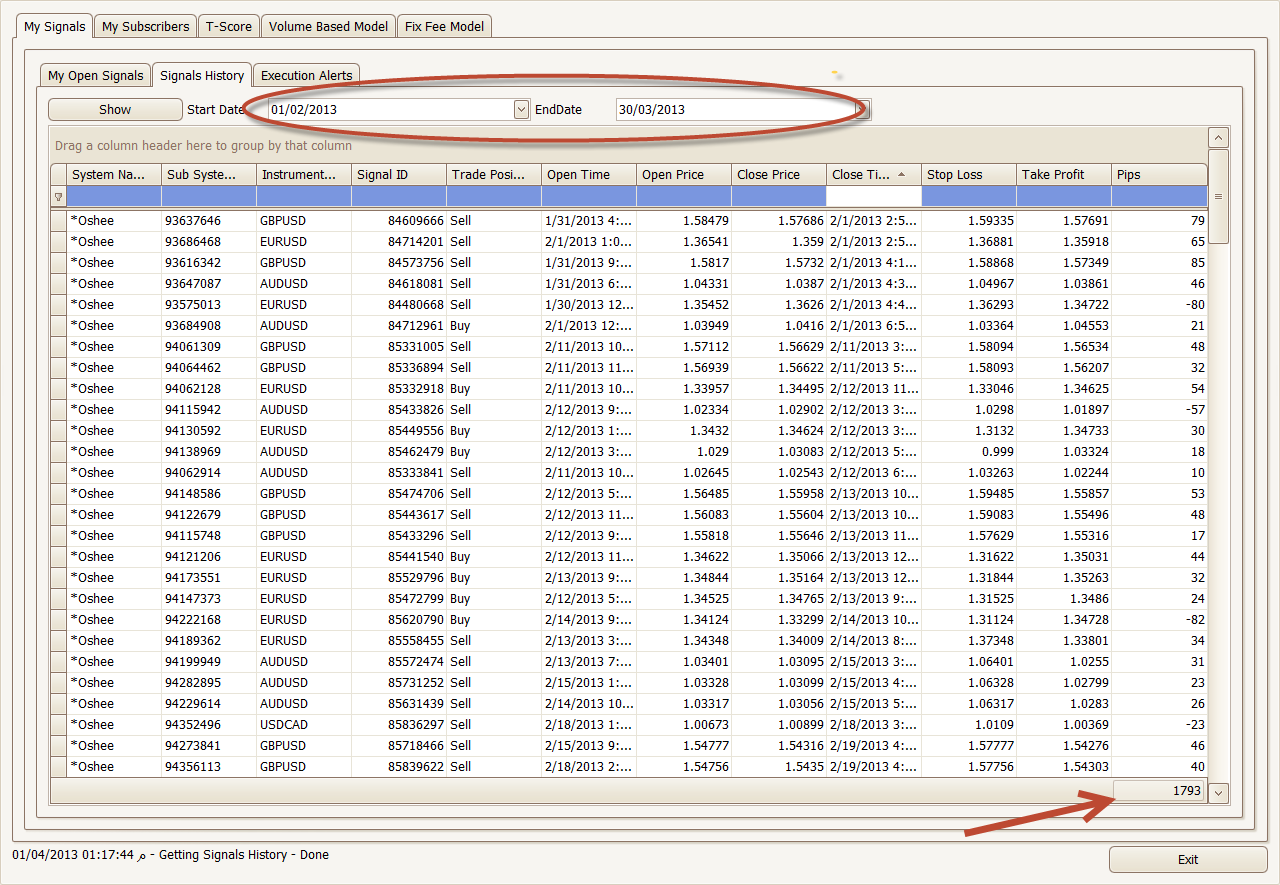Click Stop Loss cell 1.31844

969,577
